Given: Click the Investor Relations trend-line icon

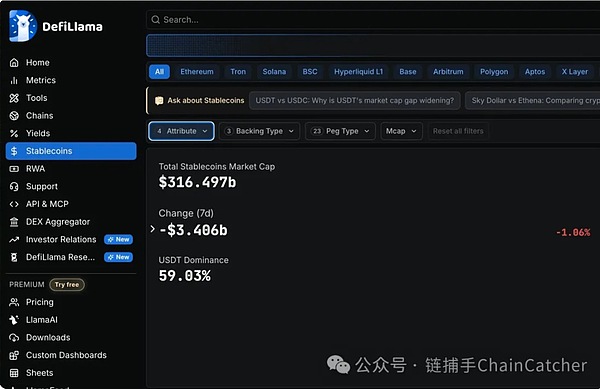Looking at the screenshot, I should point(14,239).
